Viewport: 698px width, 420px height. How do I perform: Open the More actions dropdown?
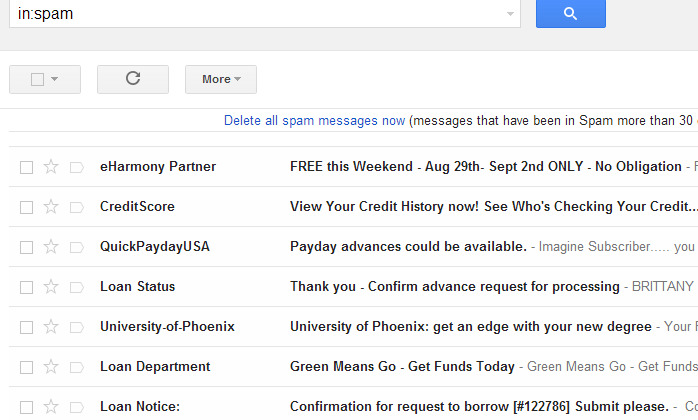tap(221, 79)
